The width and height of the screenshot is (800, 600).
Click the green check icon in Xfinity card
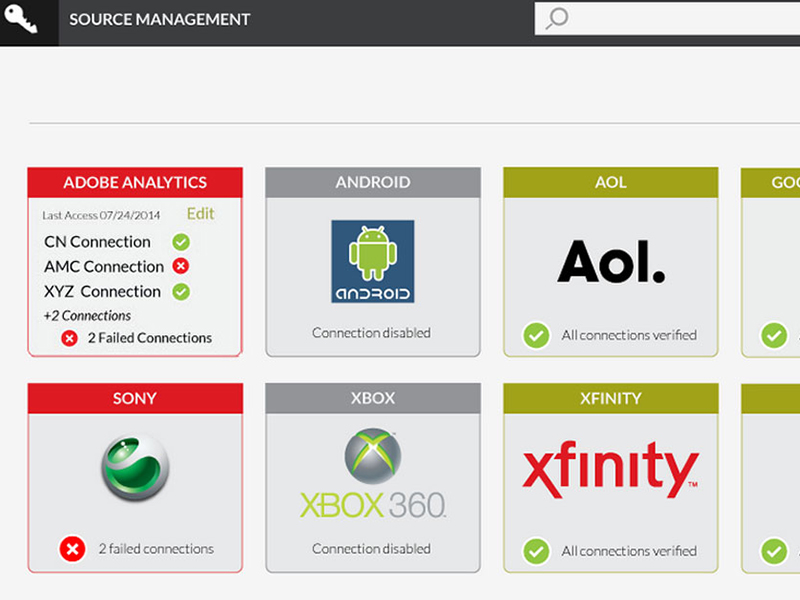(x=536, y=551)
